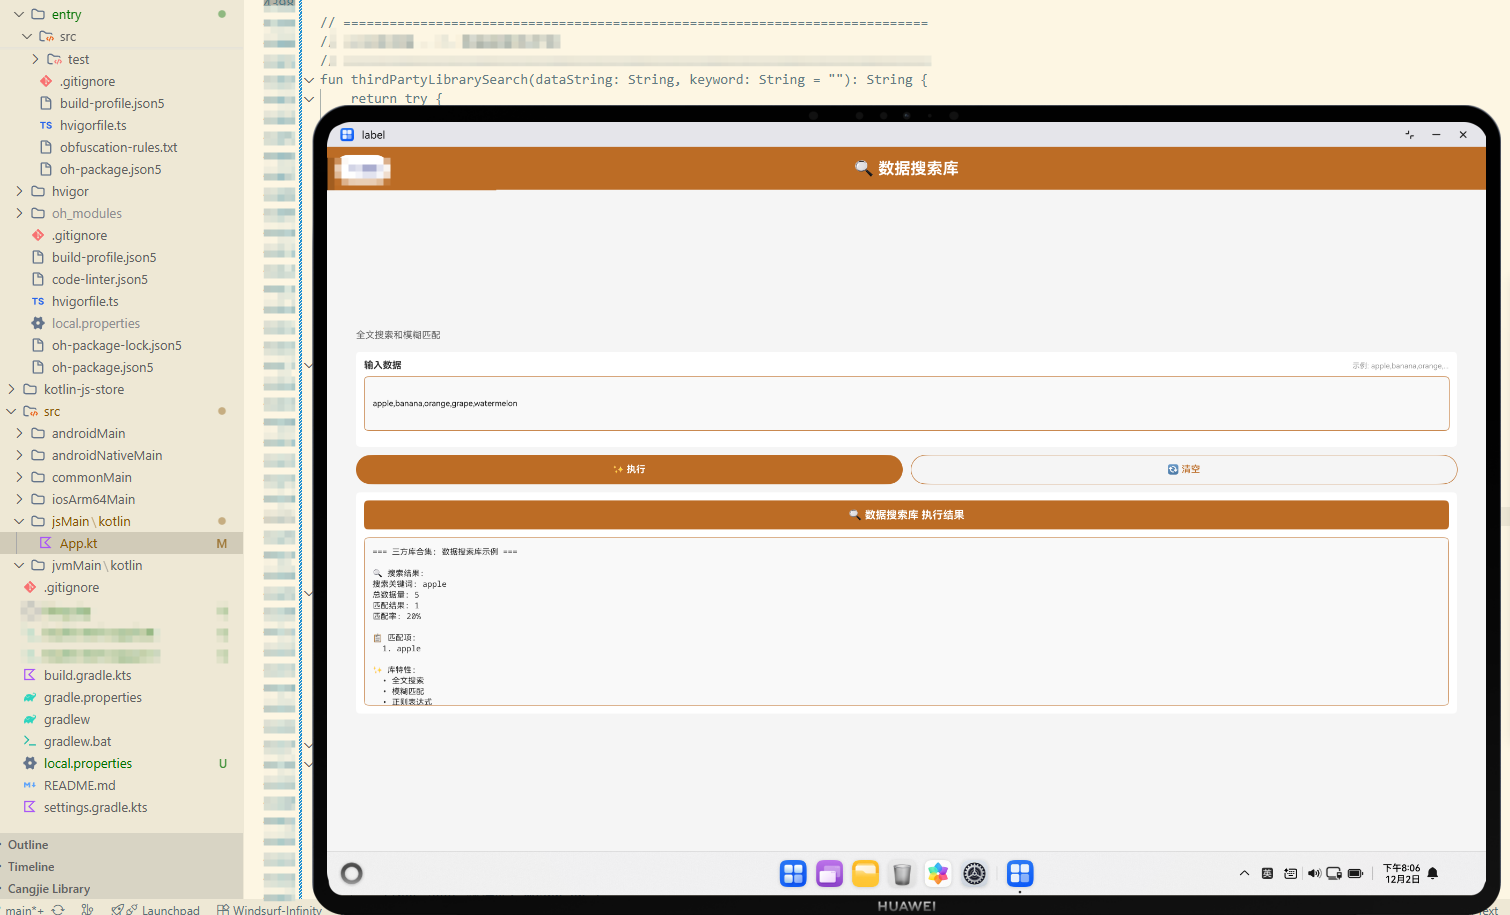Image resolution: width=1510 pixels, height=915 pixels.
Task: Collapse the entry folder
Action: pos(19,14)
